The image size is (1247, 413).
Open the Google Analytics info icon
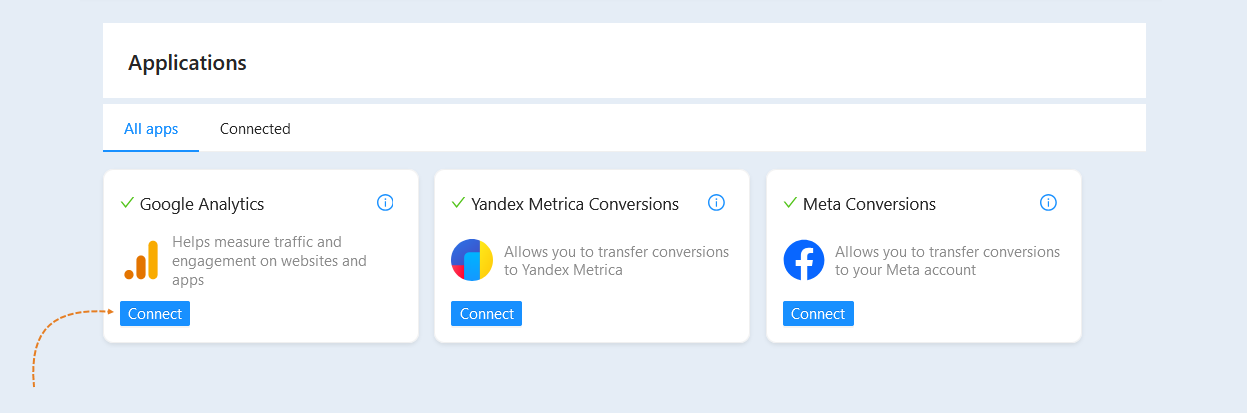pos(385,203)
